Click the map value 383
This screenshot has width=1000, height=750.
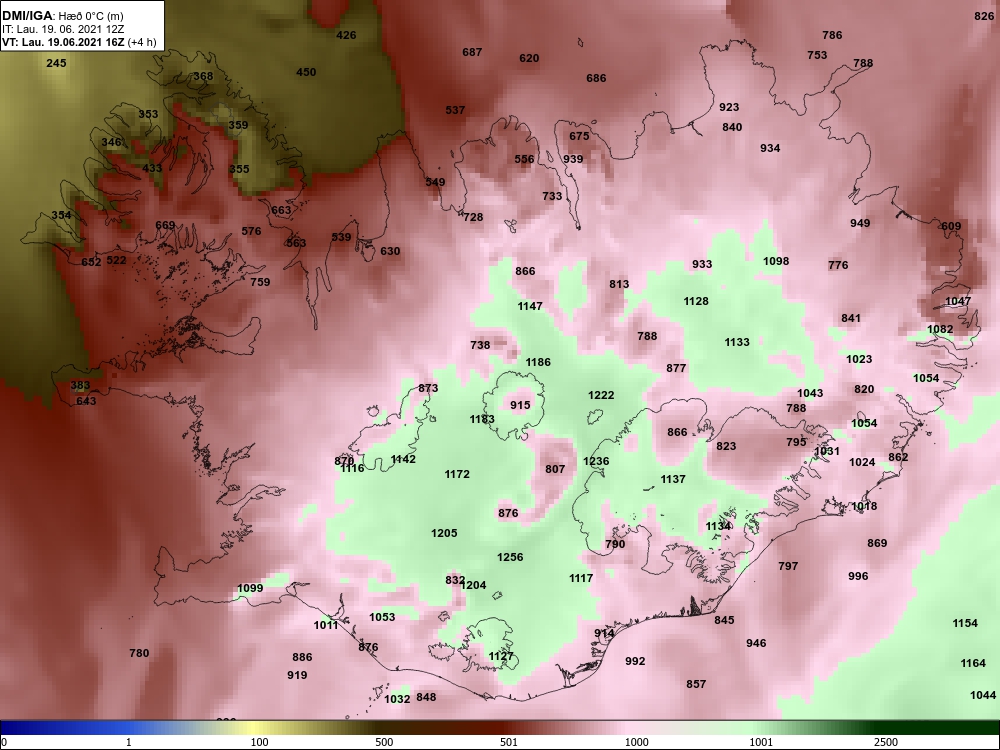tap(80, 385)
